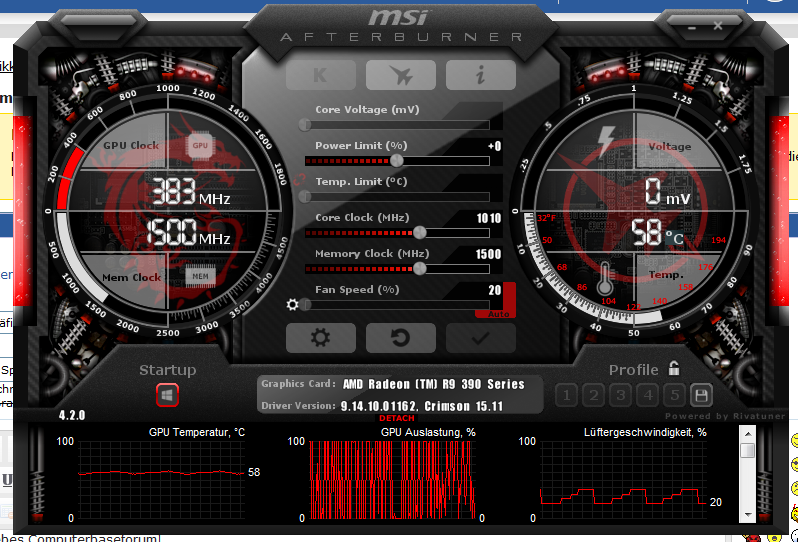
Task: Click the monitor graph scrollbar thumb
Action: 747,450
